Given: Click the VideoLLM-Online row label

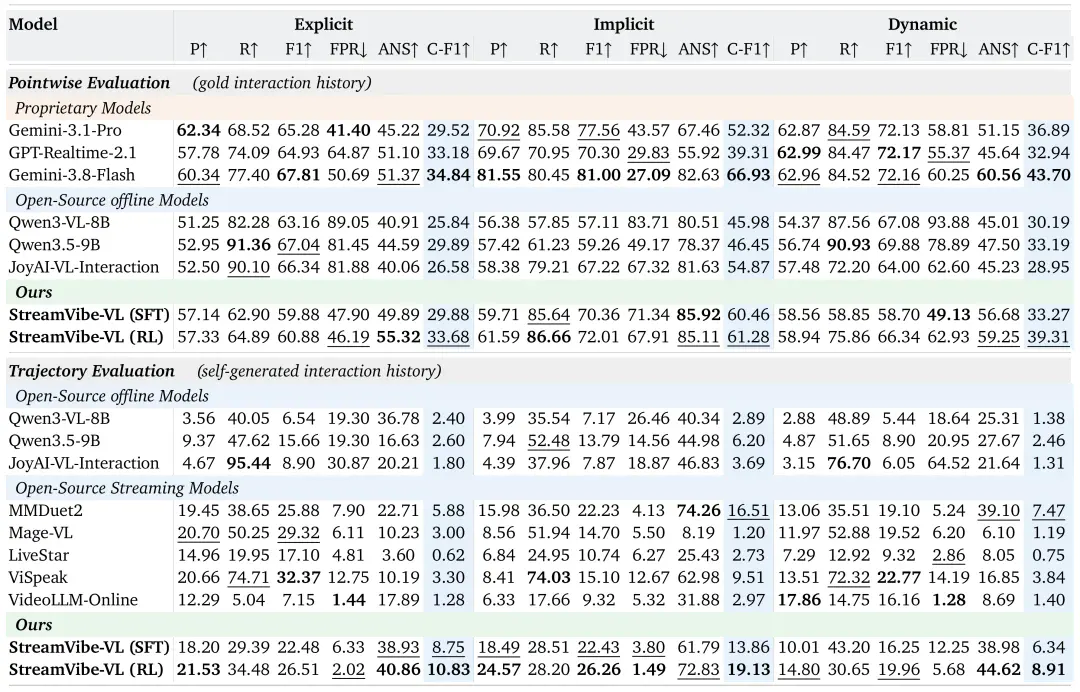Looking at the screenshot, I should click(73, 600).
